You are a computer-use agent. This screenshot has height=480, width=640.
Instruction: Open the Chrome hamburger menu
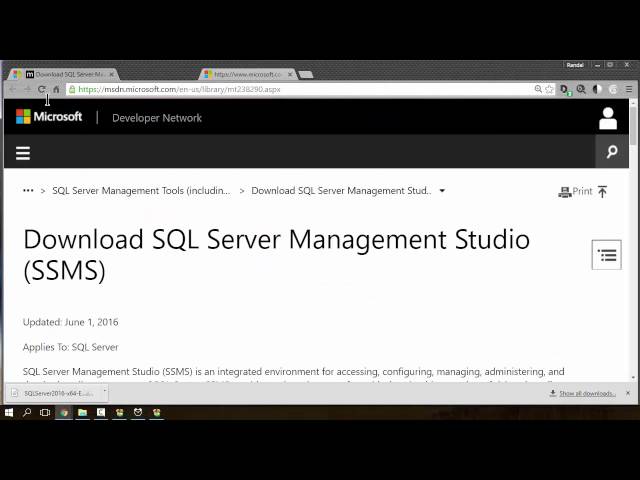pyautogui.click(x=629, y=89)
